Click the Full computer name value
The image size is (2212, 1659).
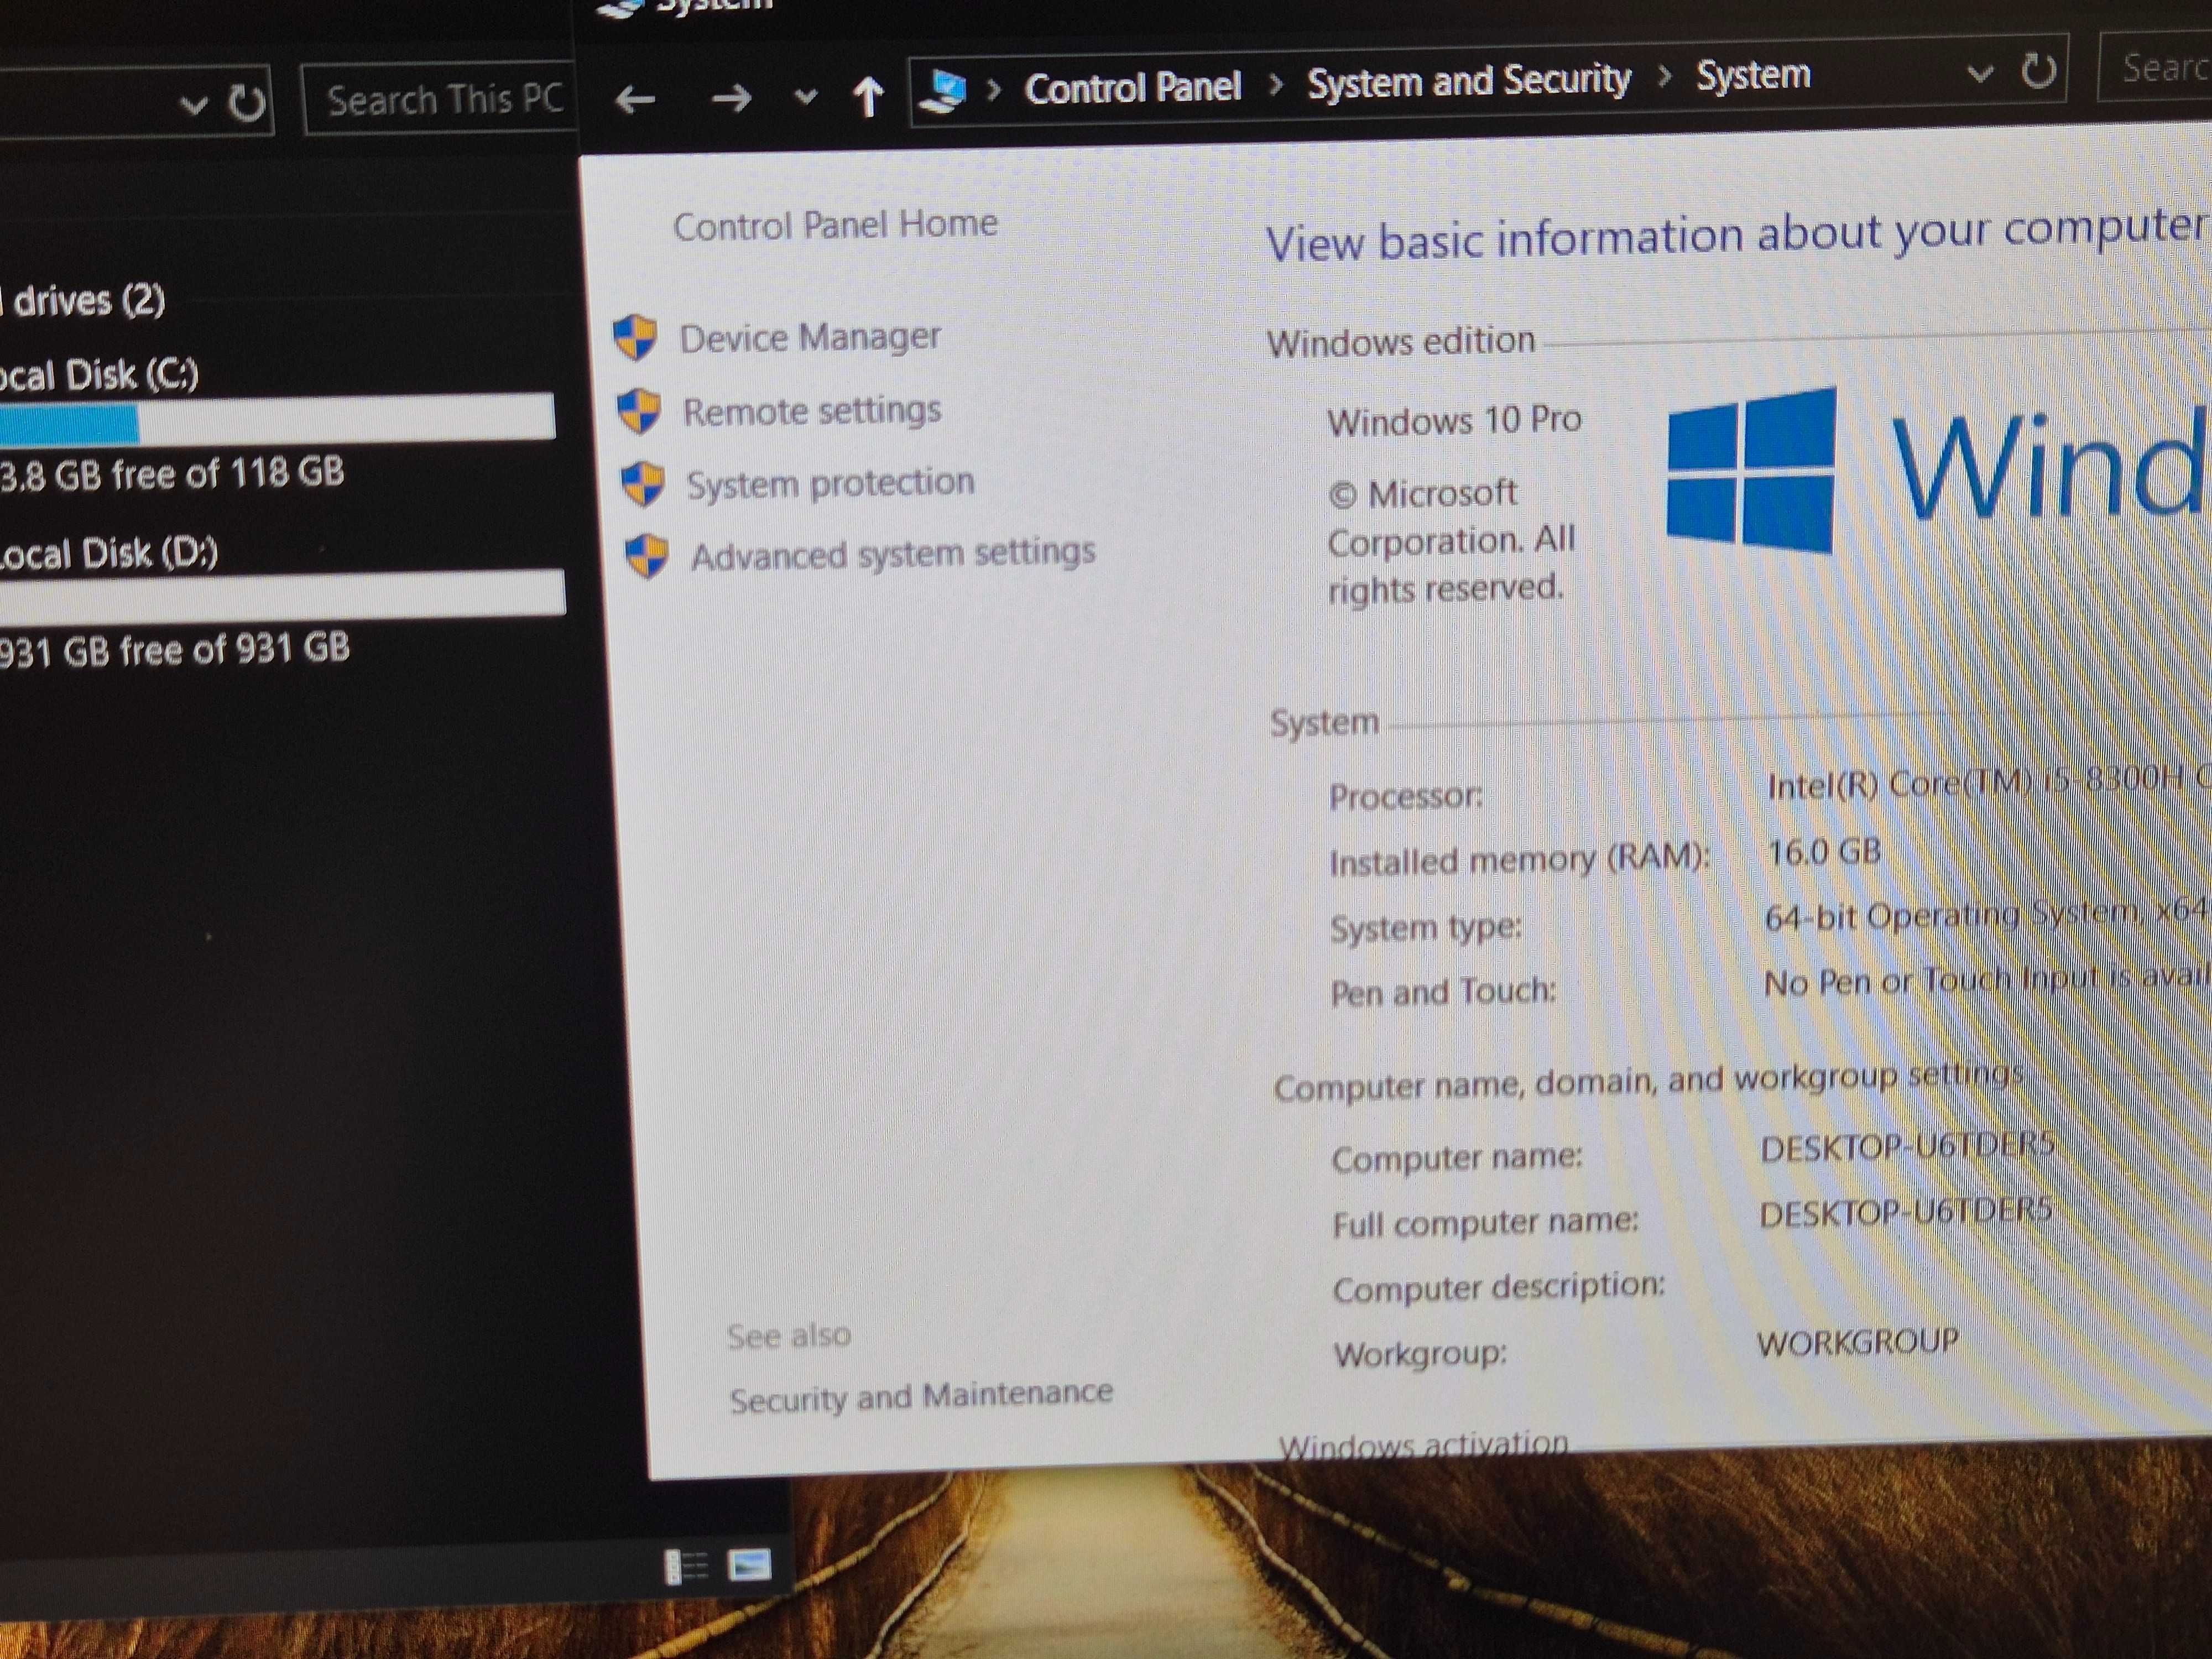1906,1213
